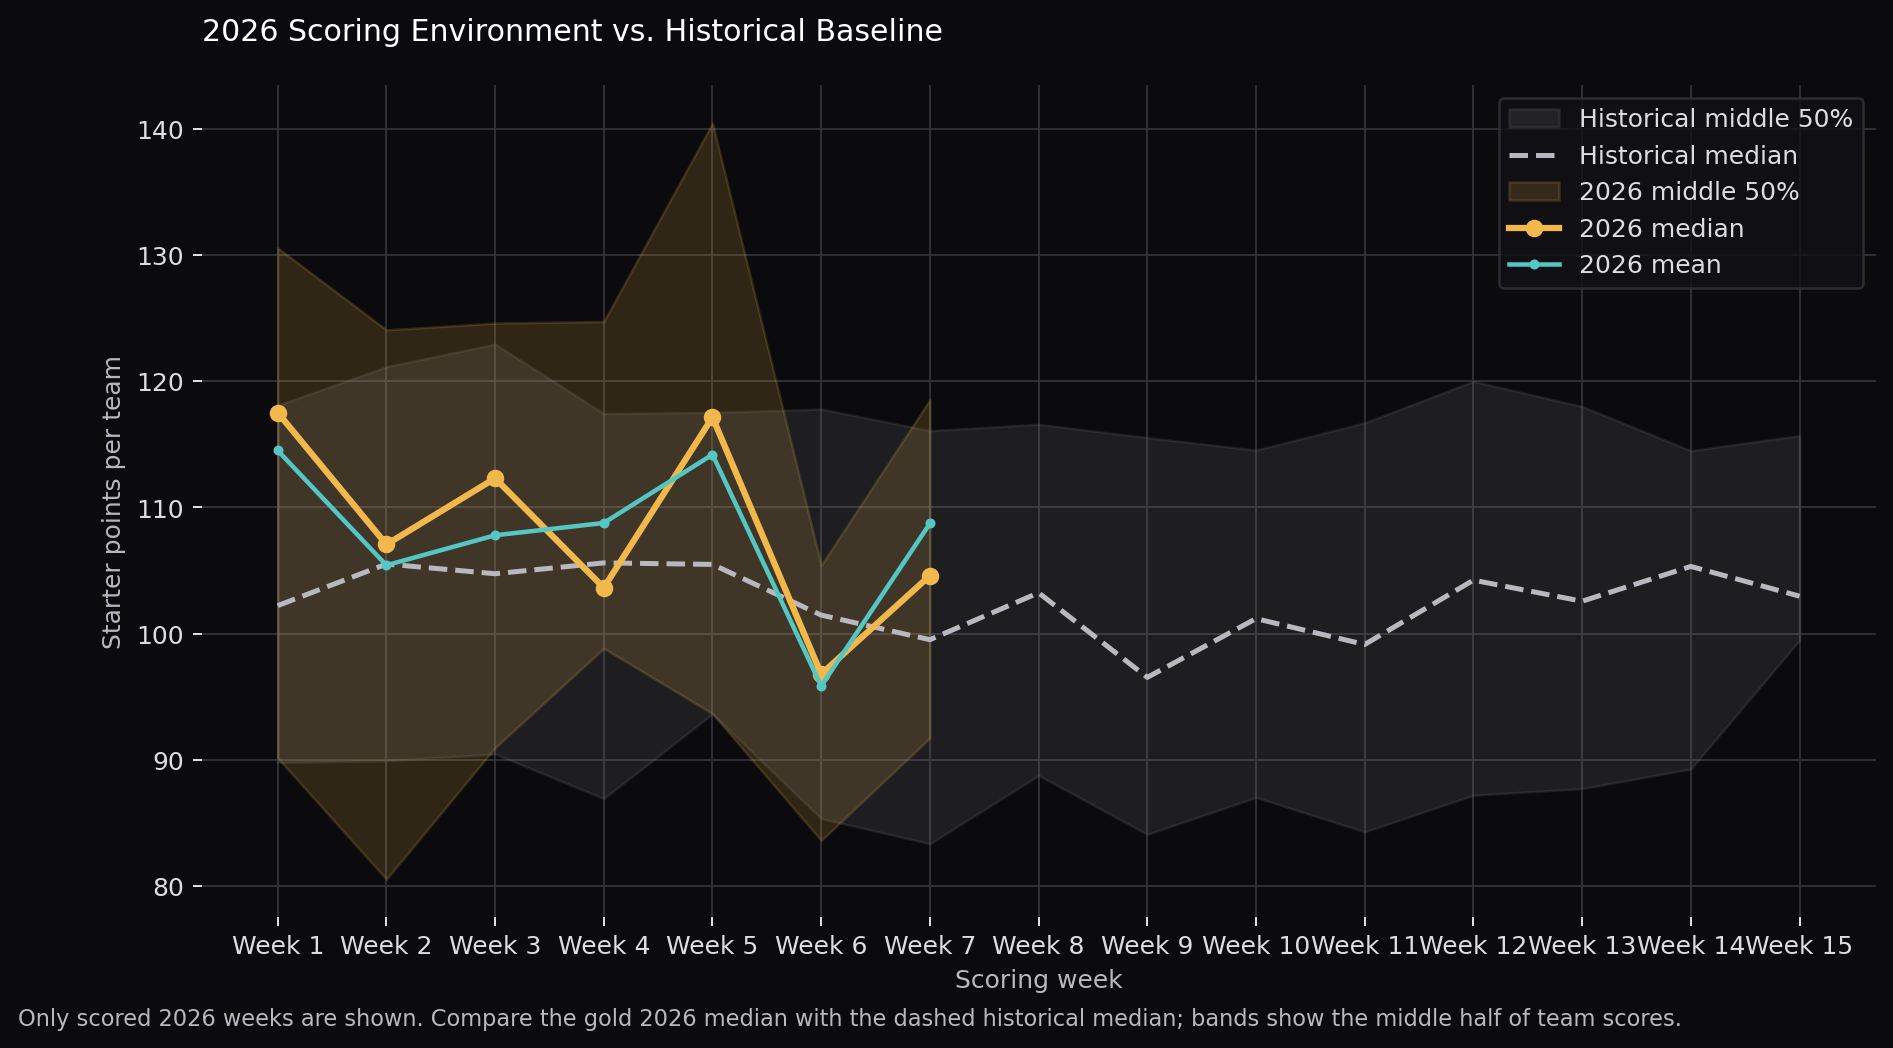1893x1048 pixels.
Task: Click the gold 2026 median point at Week 5
Action: tap(712, 417)
